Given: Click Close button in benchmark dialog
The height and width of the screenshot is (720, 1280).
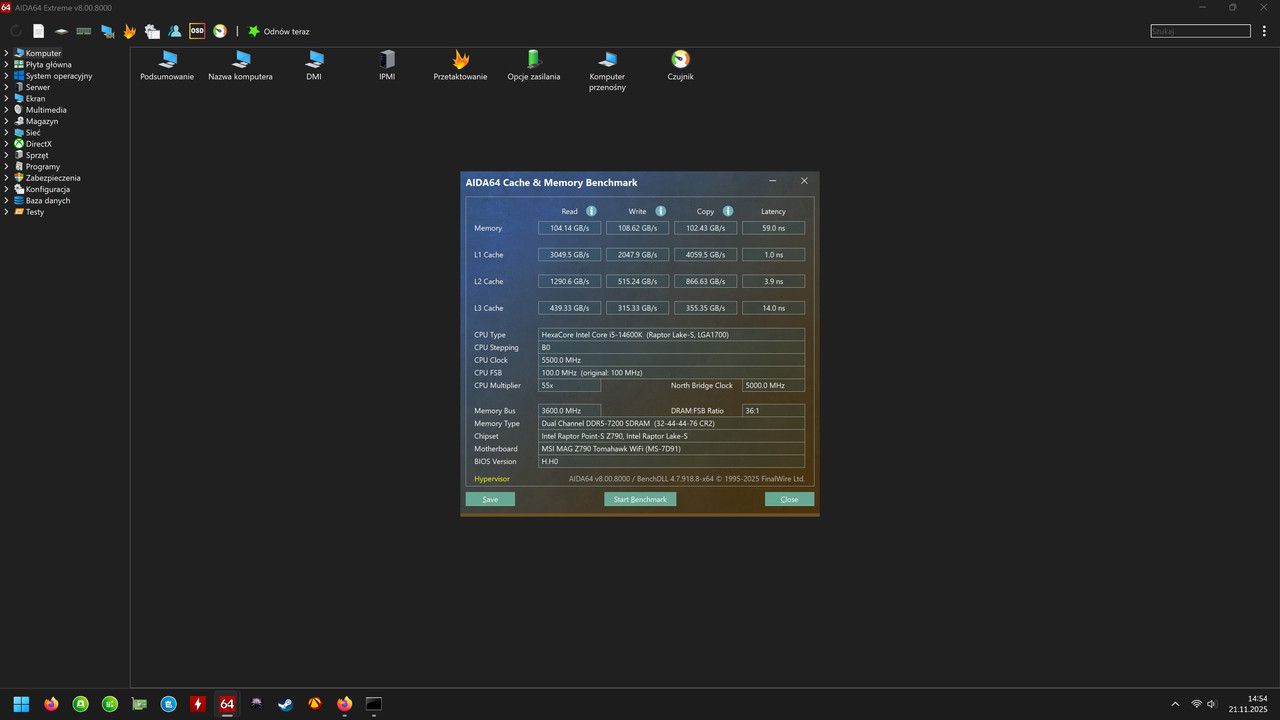Looking at the screenshot, I should pyautogui.click(x=789, y=499).
